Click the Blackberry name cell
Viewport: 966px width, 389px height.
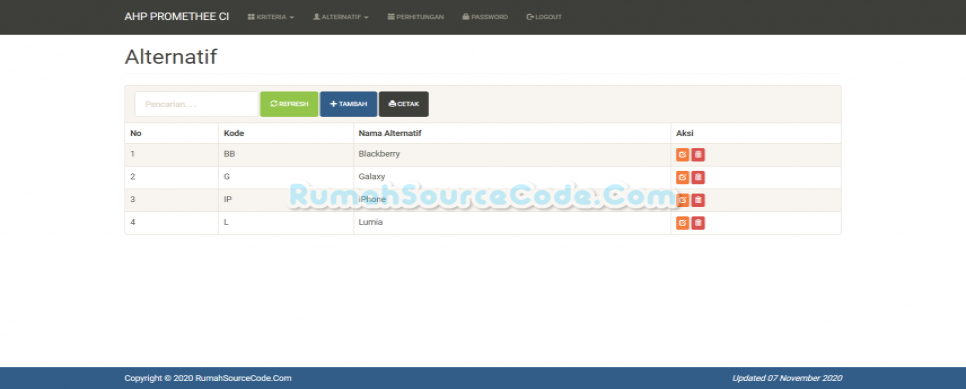(511, 155)
